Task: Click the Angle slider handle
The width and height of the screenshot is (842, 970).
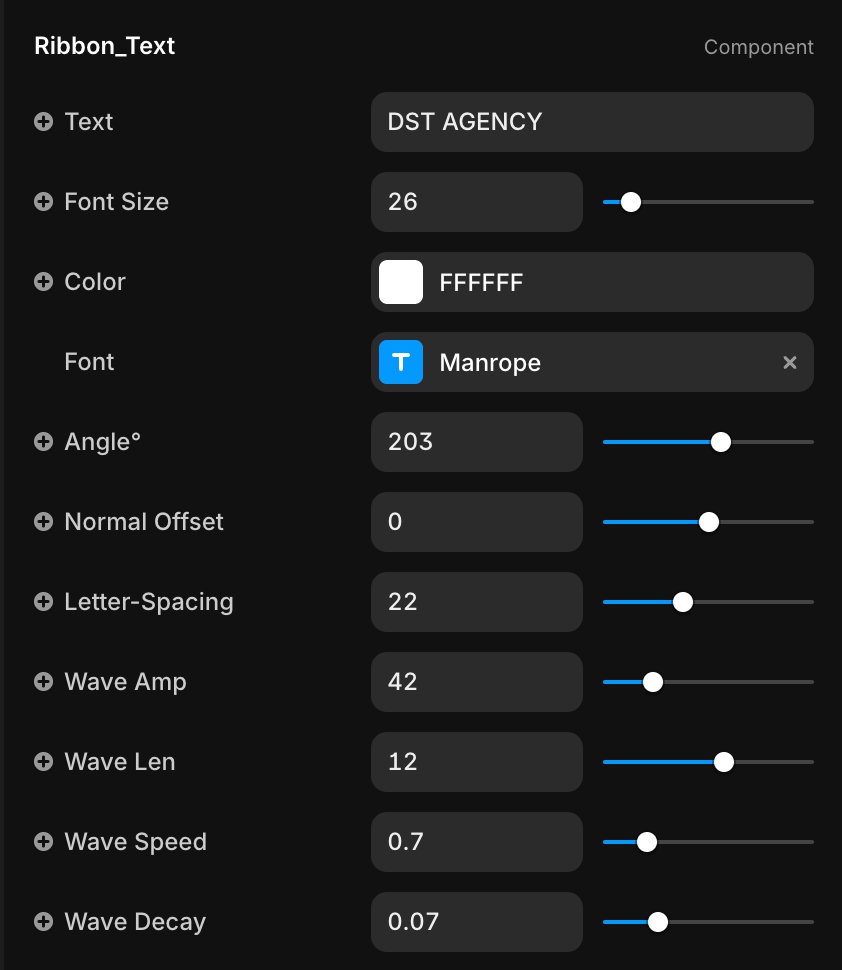Action: click(721, 442)
